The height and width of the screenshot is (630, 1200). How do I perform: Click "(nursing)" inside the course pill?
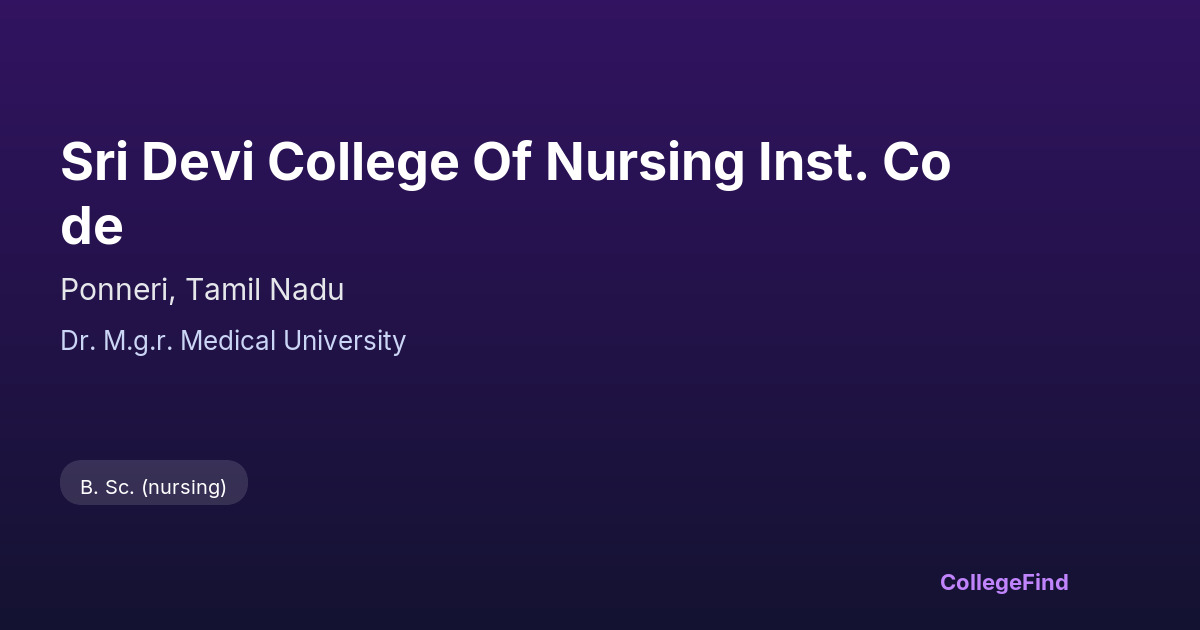184,487
